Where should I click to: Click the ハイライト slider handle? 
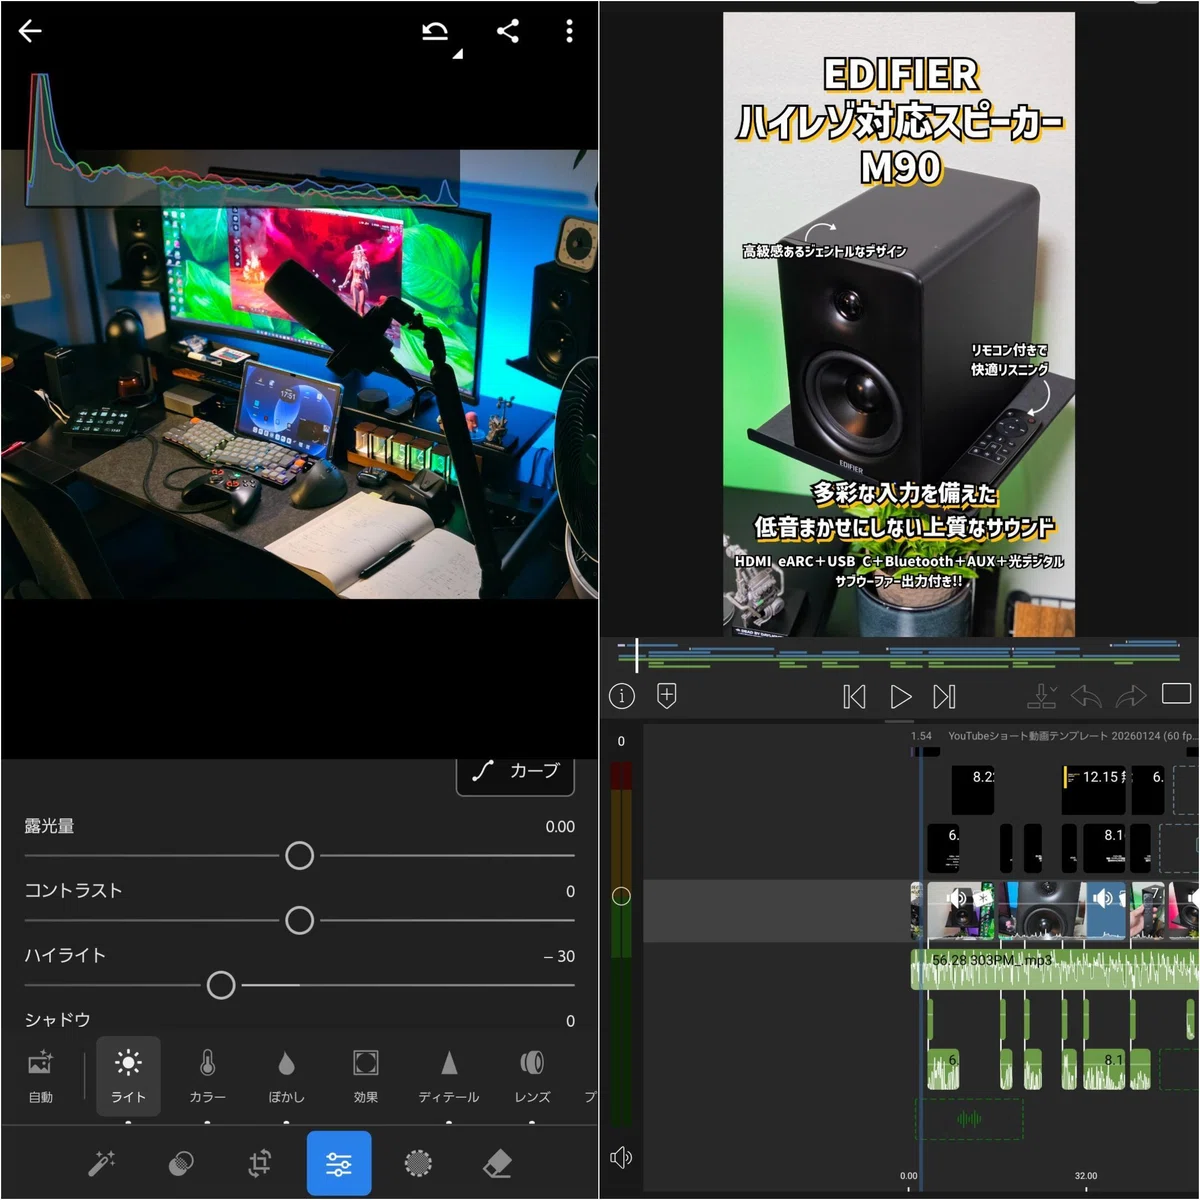click(221, 985)
